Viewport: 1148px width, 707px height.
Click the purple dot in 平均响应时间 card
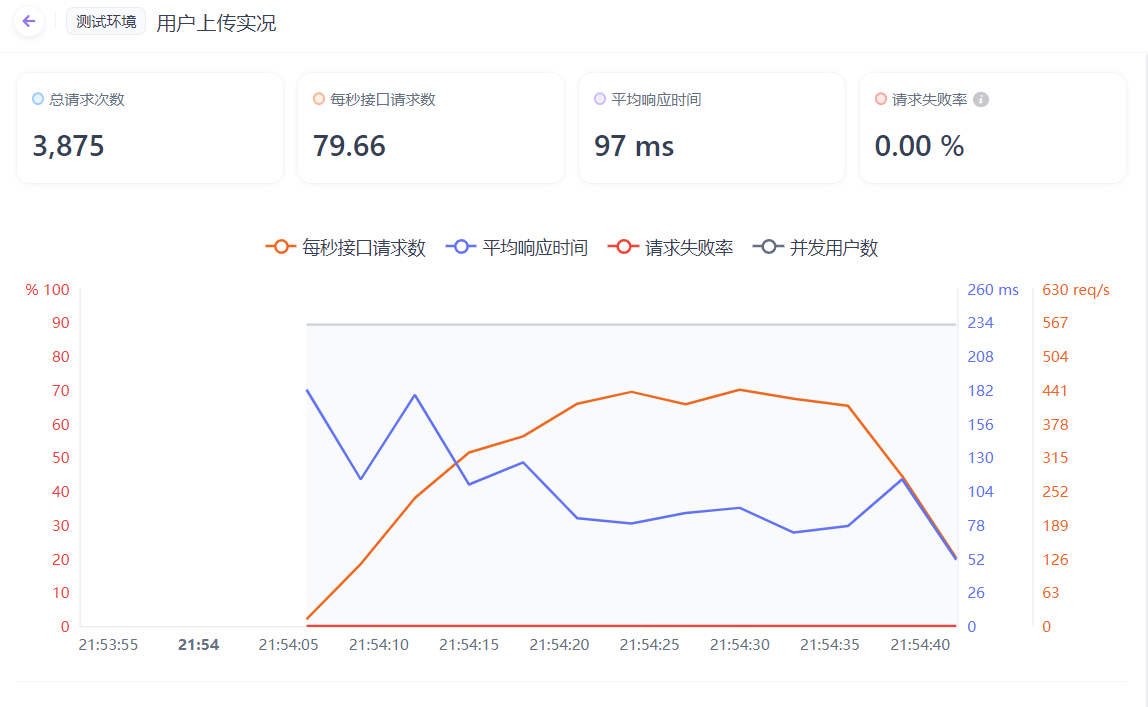click(x=600, y=99)
